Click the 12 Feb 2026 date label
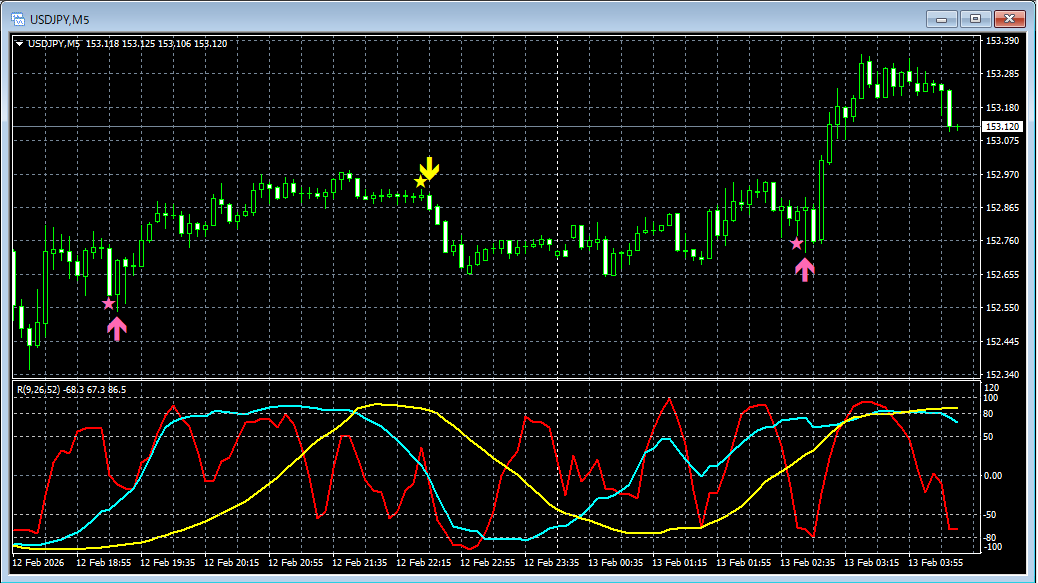Viewport: 1038px width, 583px height. [x=38, y=562]
